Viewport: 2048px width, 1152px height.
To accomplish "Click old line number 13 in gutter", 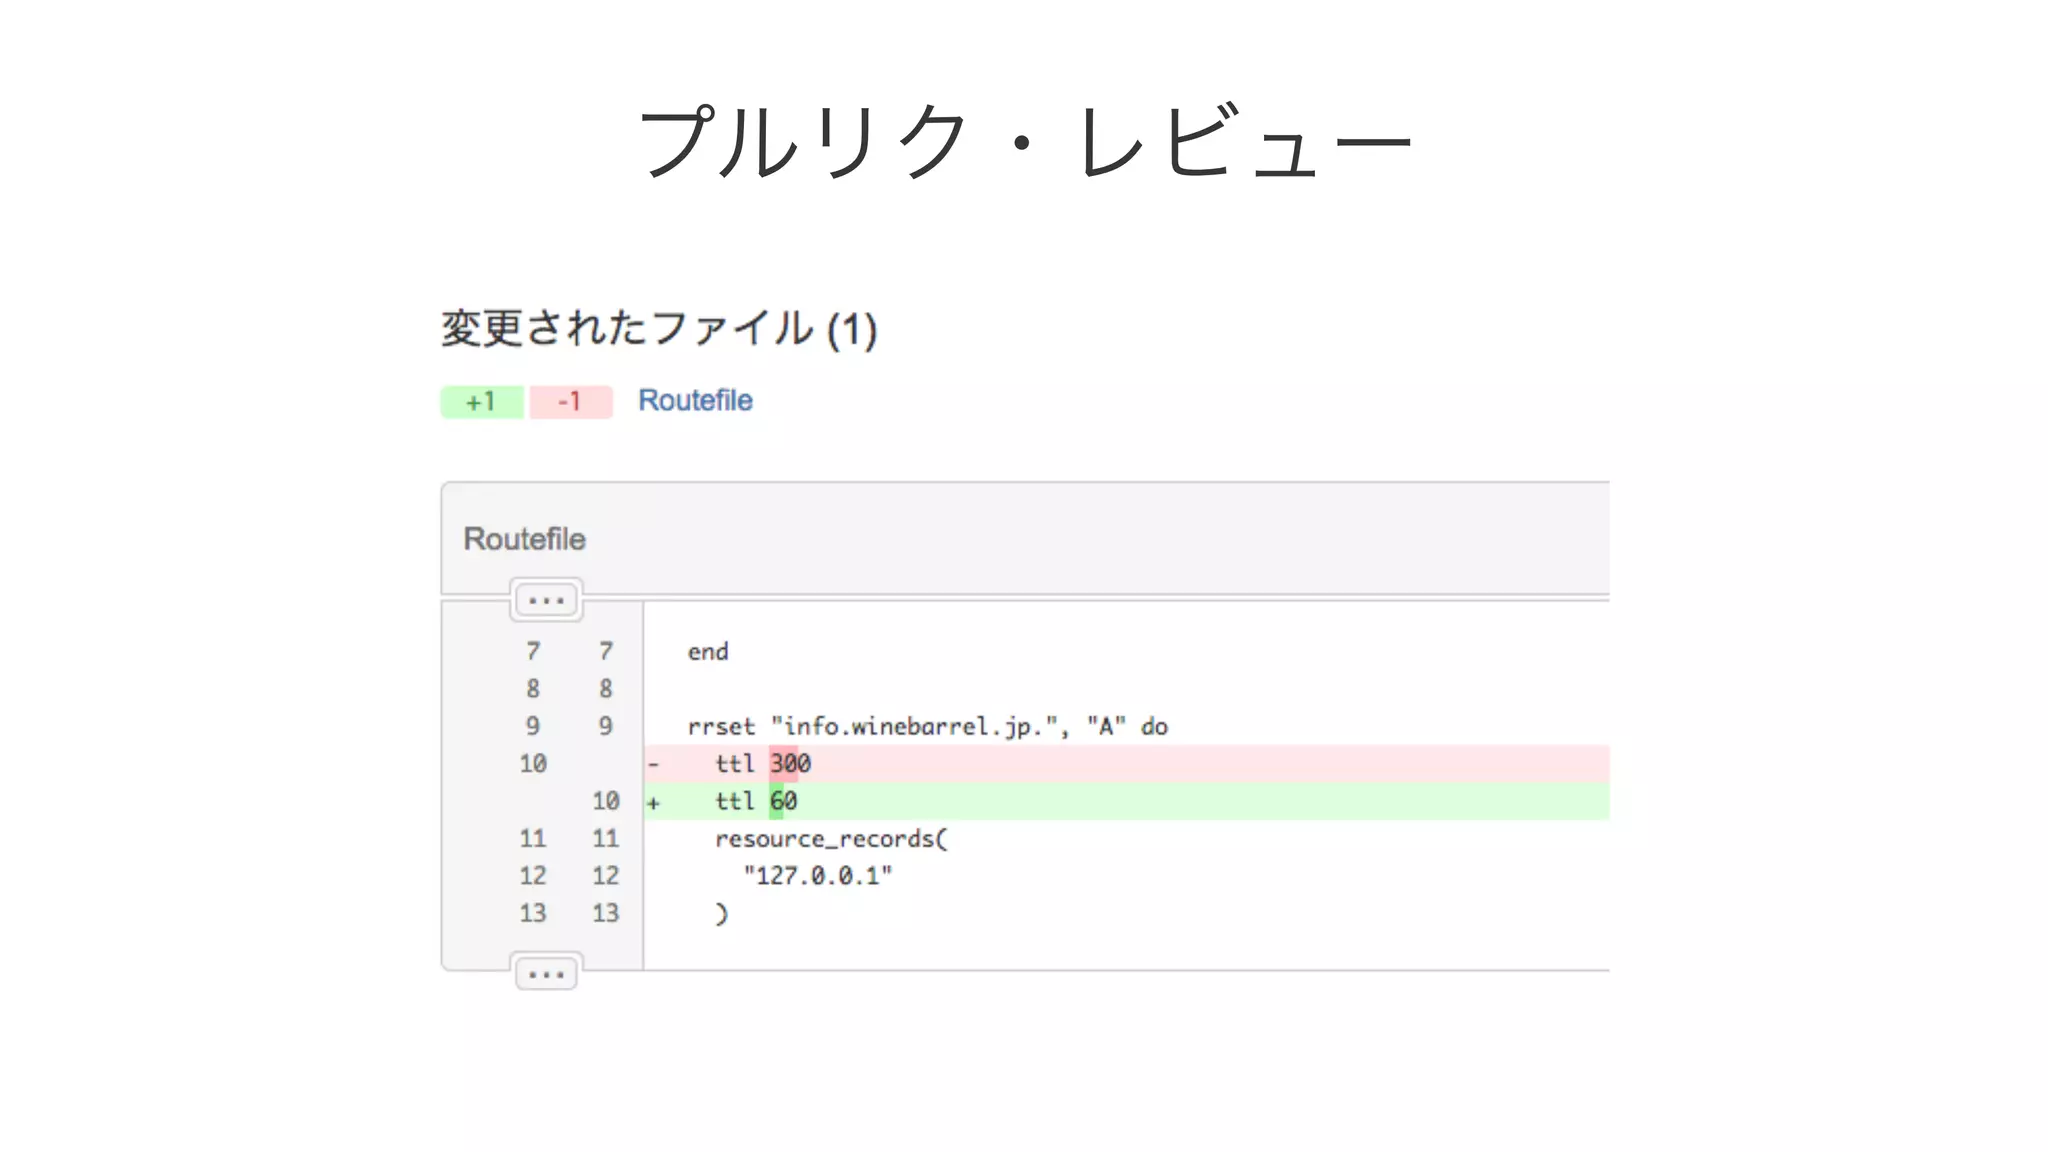I will coord(532,913).
